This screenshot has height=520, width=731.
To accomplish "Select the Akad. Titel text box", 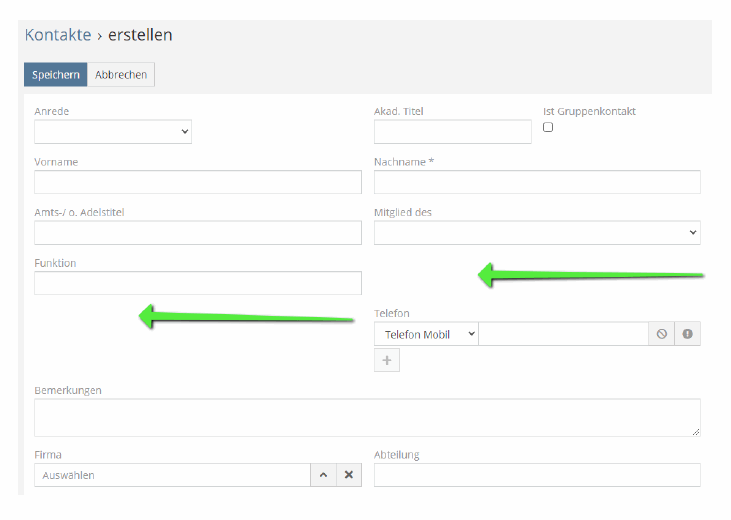I will point(453,132).
